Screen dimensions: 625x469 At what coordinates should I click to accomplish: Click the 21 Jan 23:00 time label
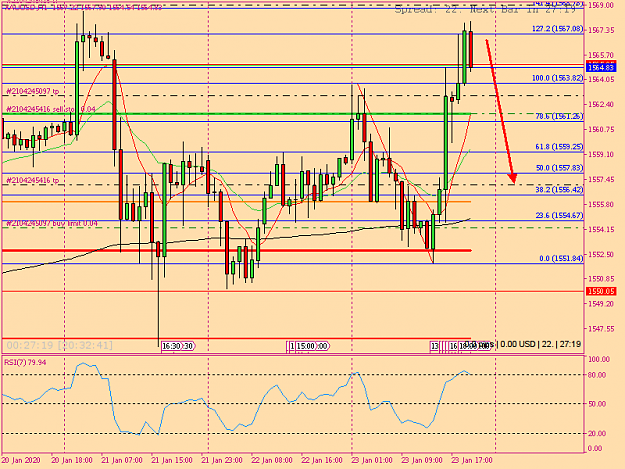[x=222, y=460]
